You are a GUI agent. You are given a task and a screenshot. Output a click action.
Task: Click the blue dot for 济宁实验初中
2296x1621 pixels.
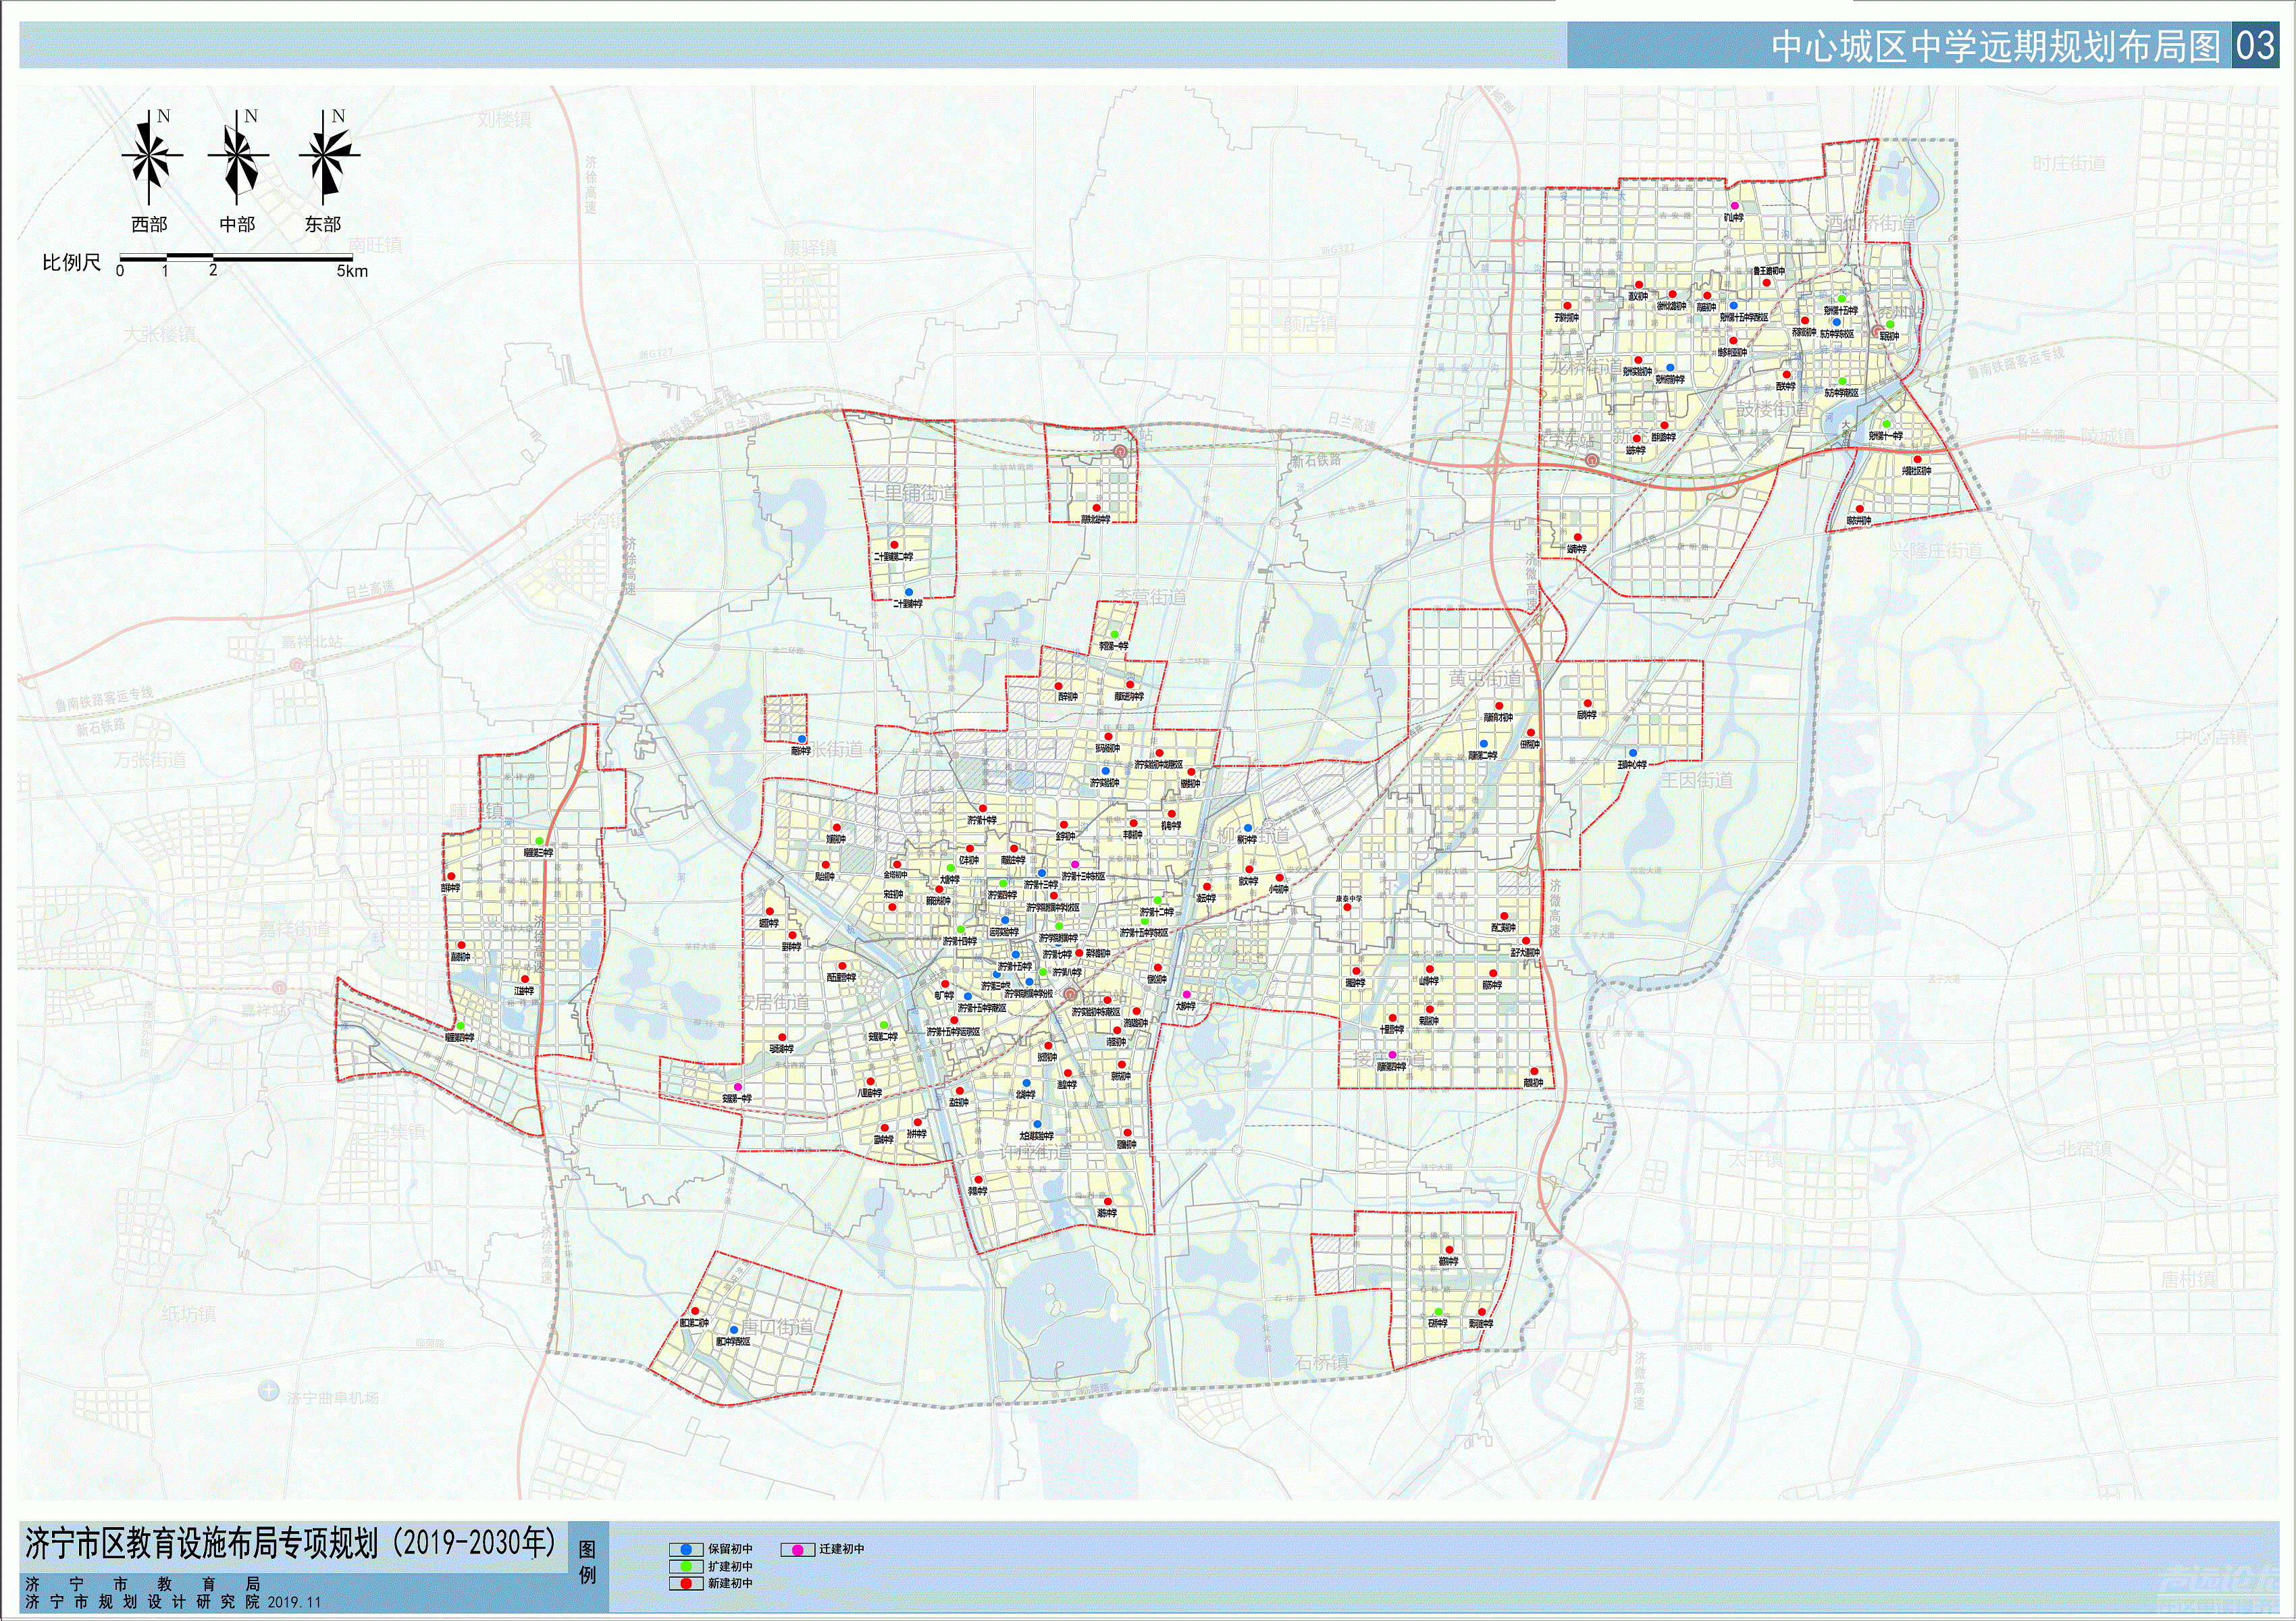point(1105,771)
